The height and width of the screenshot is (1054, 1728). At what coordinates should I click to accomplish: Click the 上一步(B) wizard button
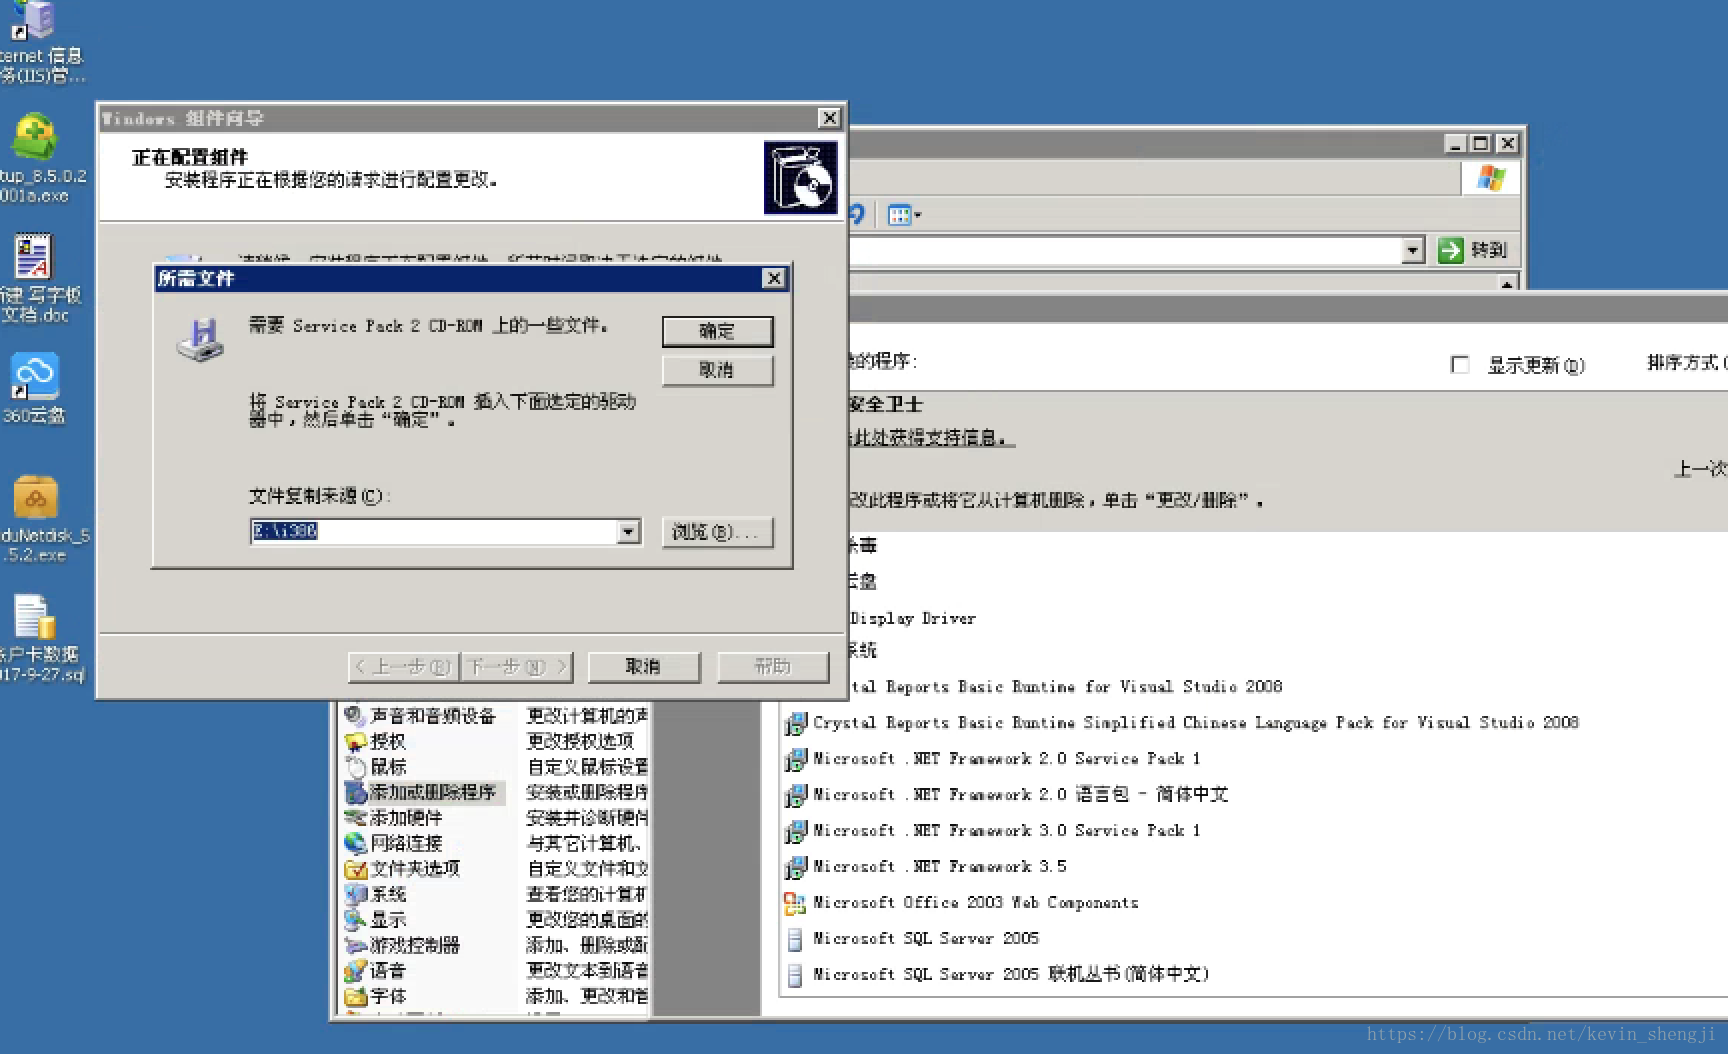[x=405, y=666]
